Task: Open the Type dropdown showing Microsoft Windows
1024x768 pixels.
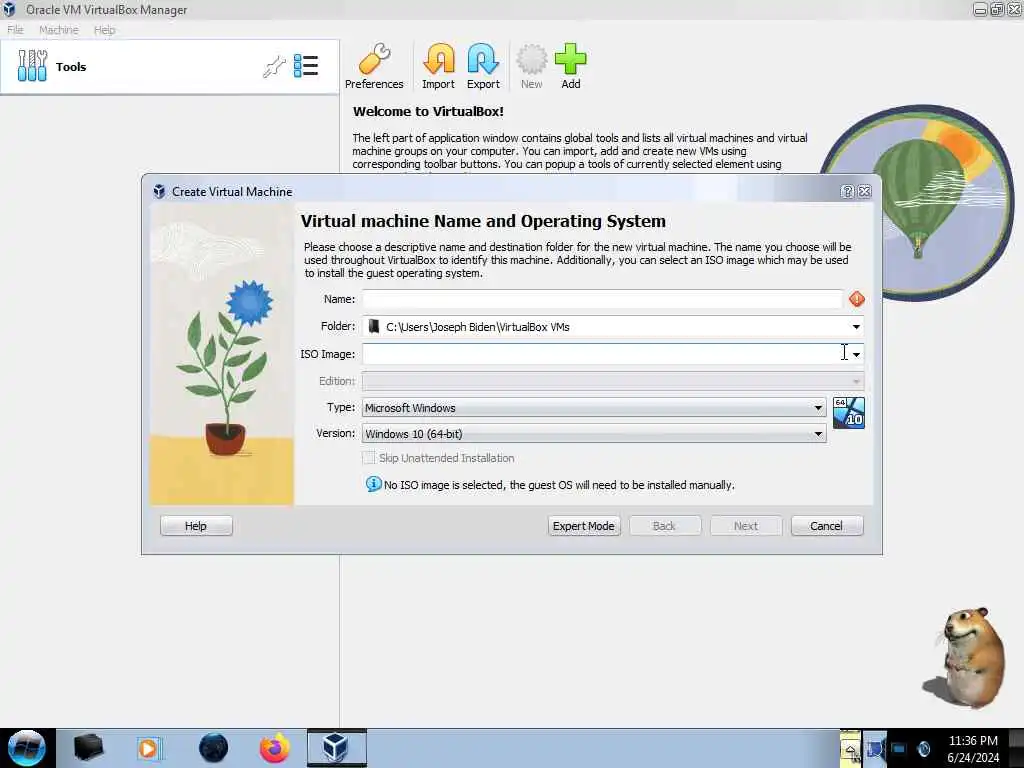Action: [594, 408]
